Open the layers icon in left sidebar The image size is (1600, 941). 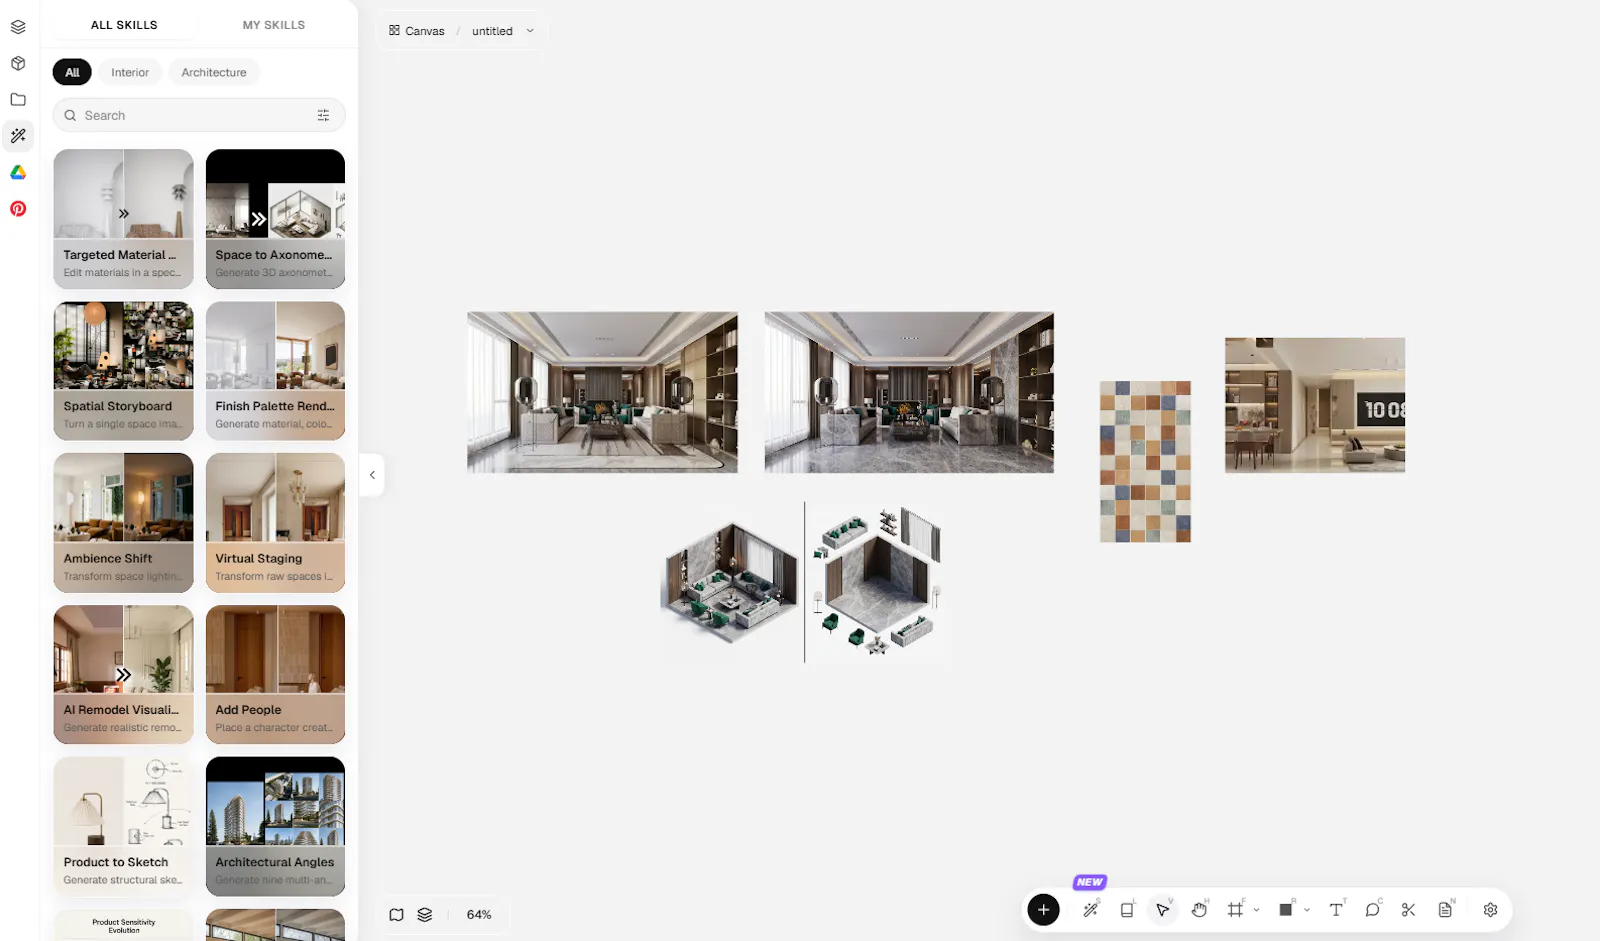(x=18, y=27)
